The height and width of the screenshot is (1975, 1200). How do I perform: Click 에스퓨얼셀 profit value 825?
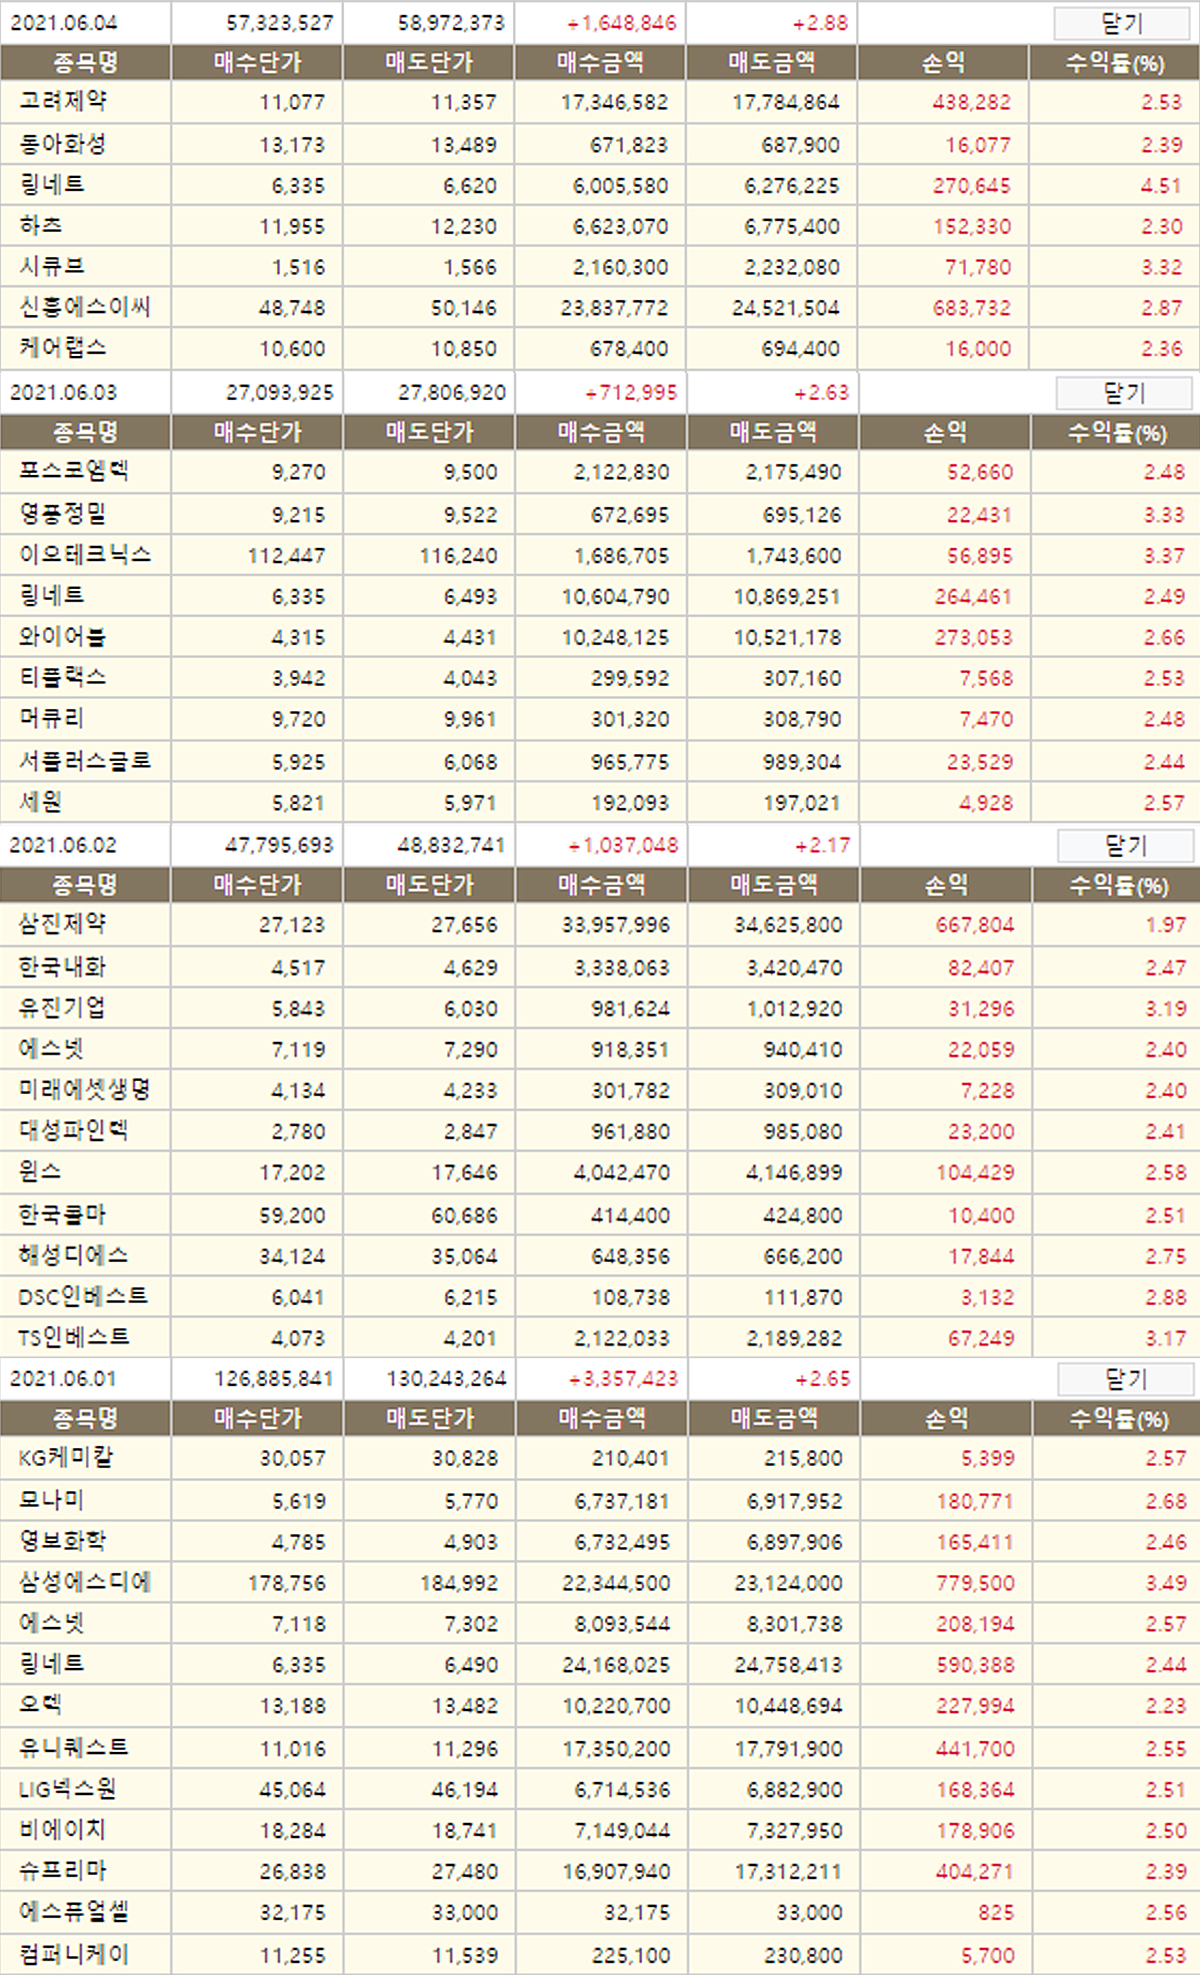tap(996, 1912)
